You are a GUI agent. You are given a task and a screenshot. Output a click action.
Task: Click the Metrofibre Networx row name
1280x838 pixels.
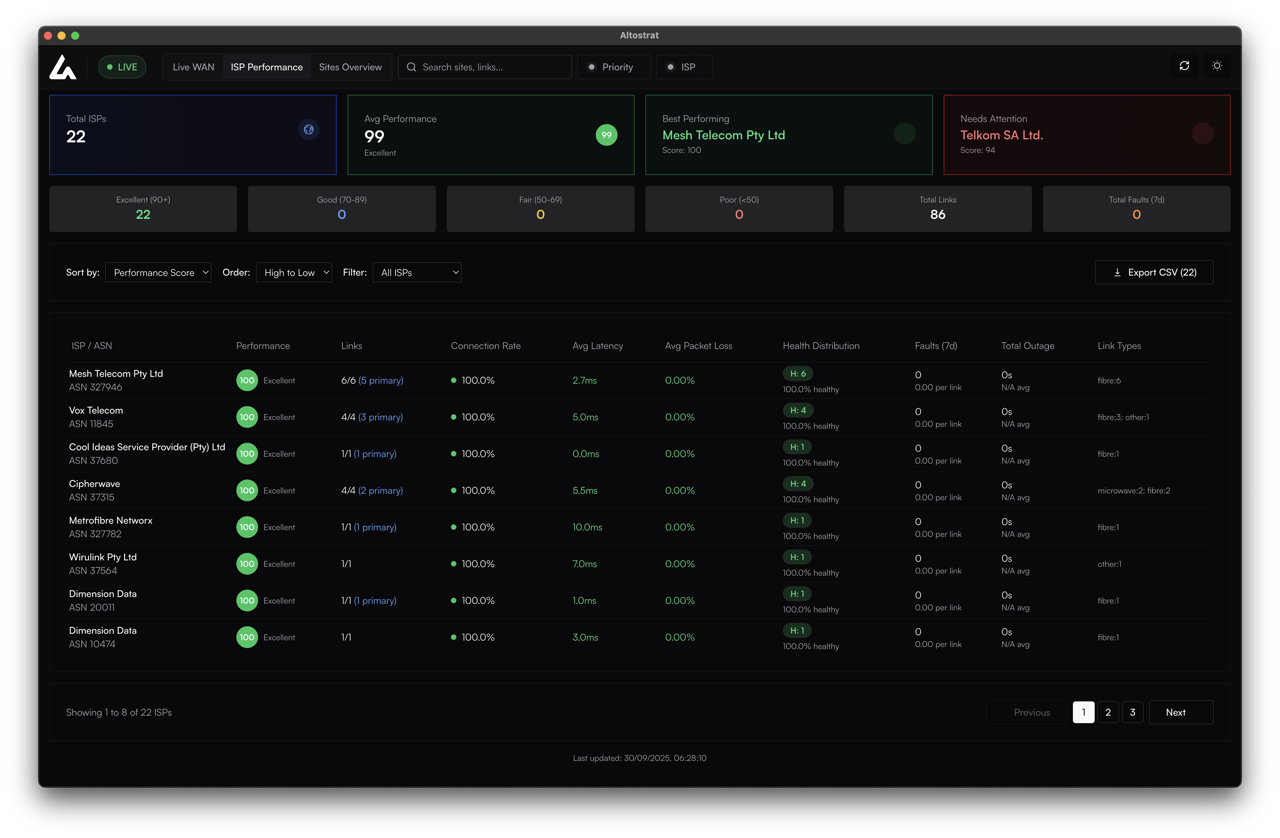tap(111, 521)
